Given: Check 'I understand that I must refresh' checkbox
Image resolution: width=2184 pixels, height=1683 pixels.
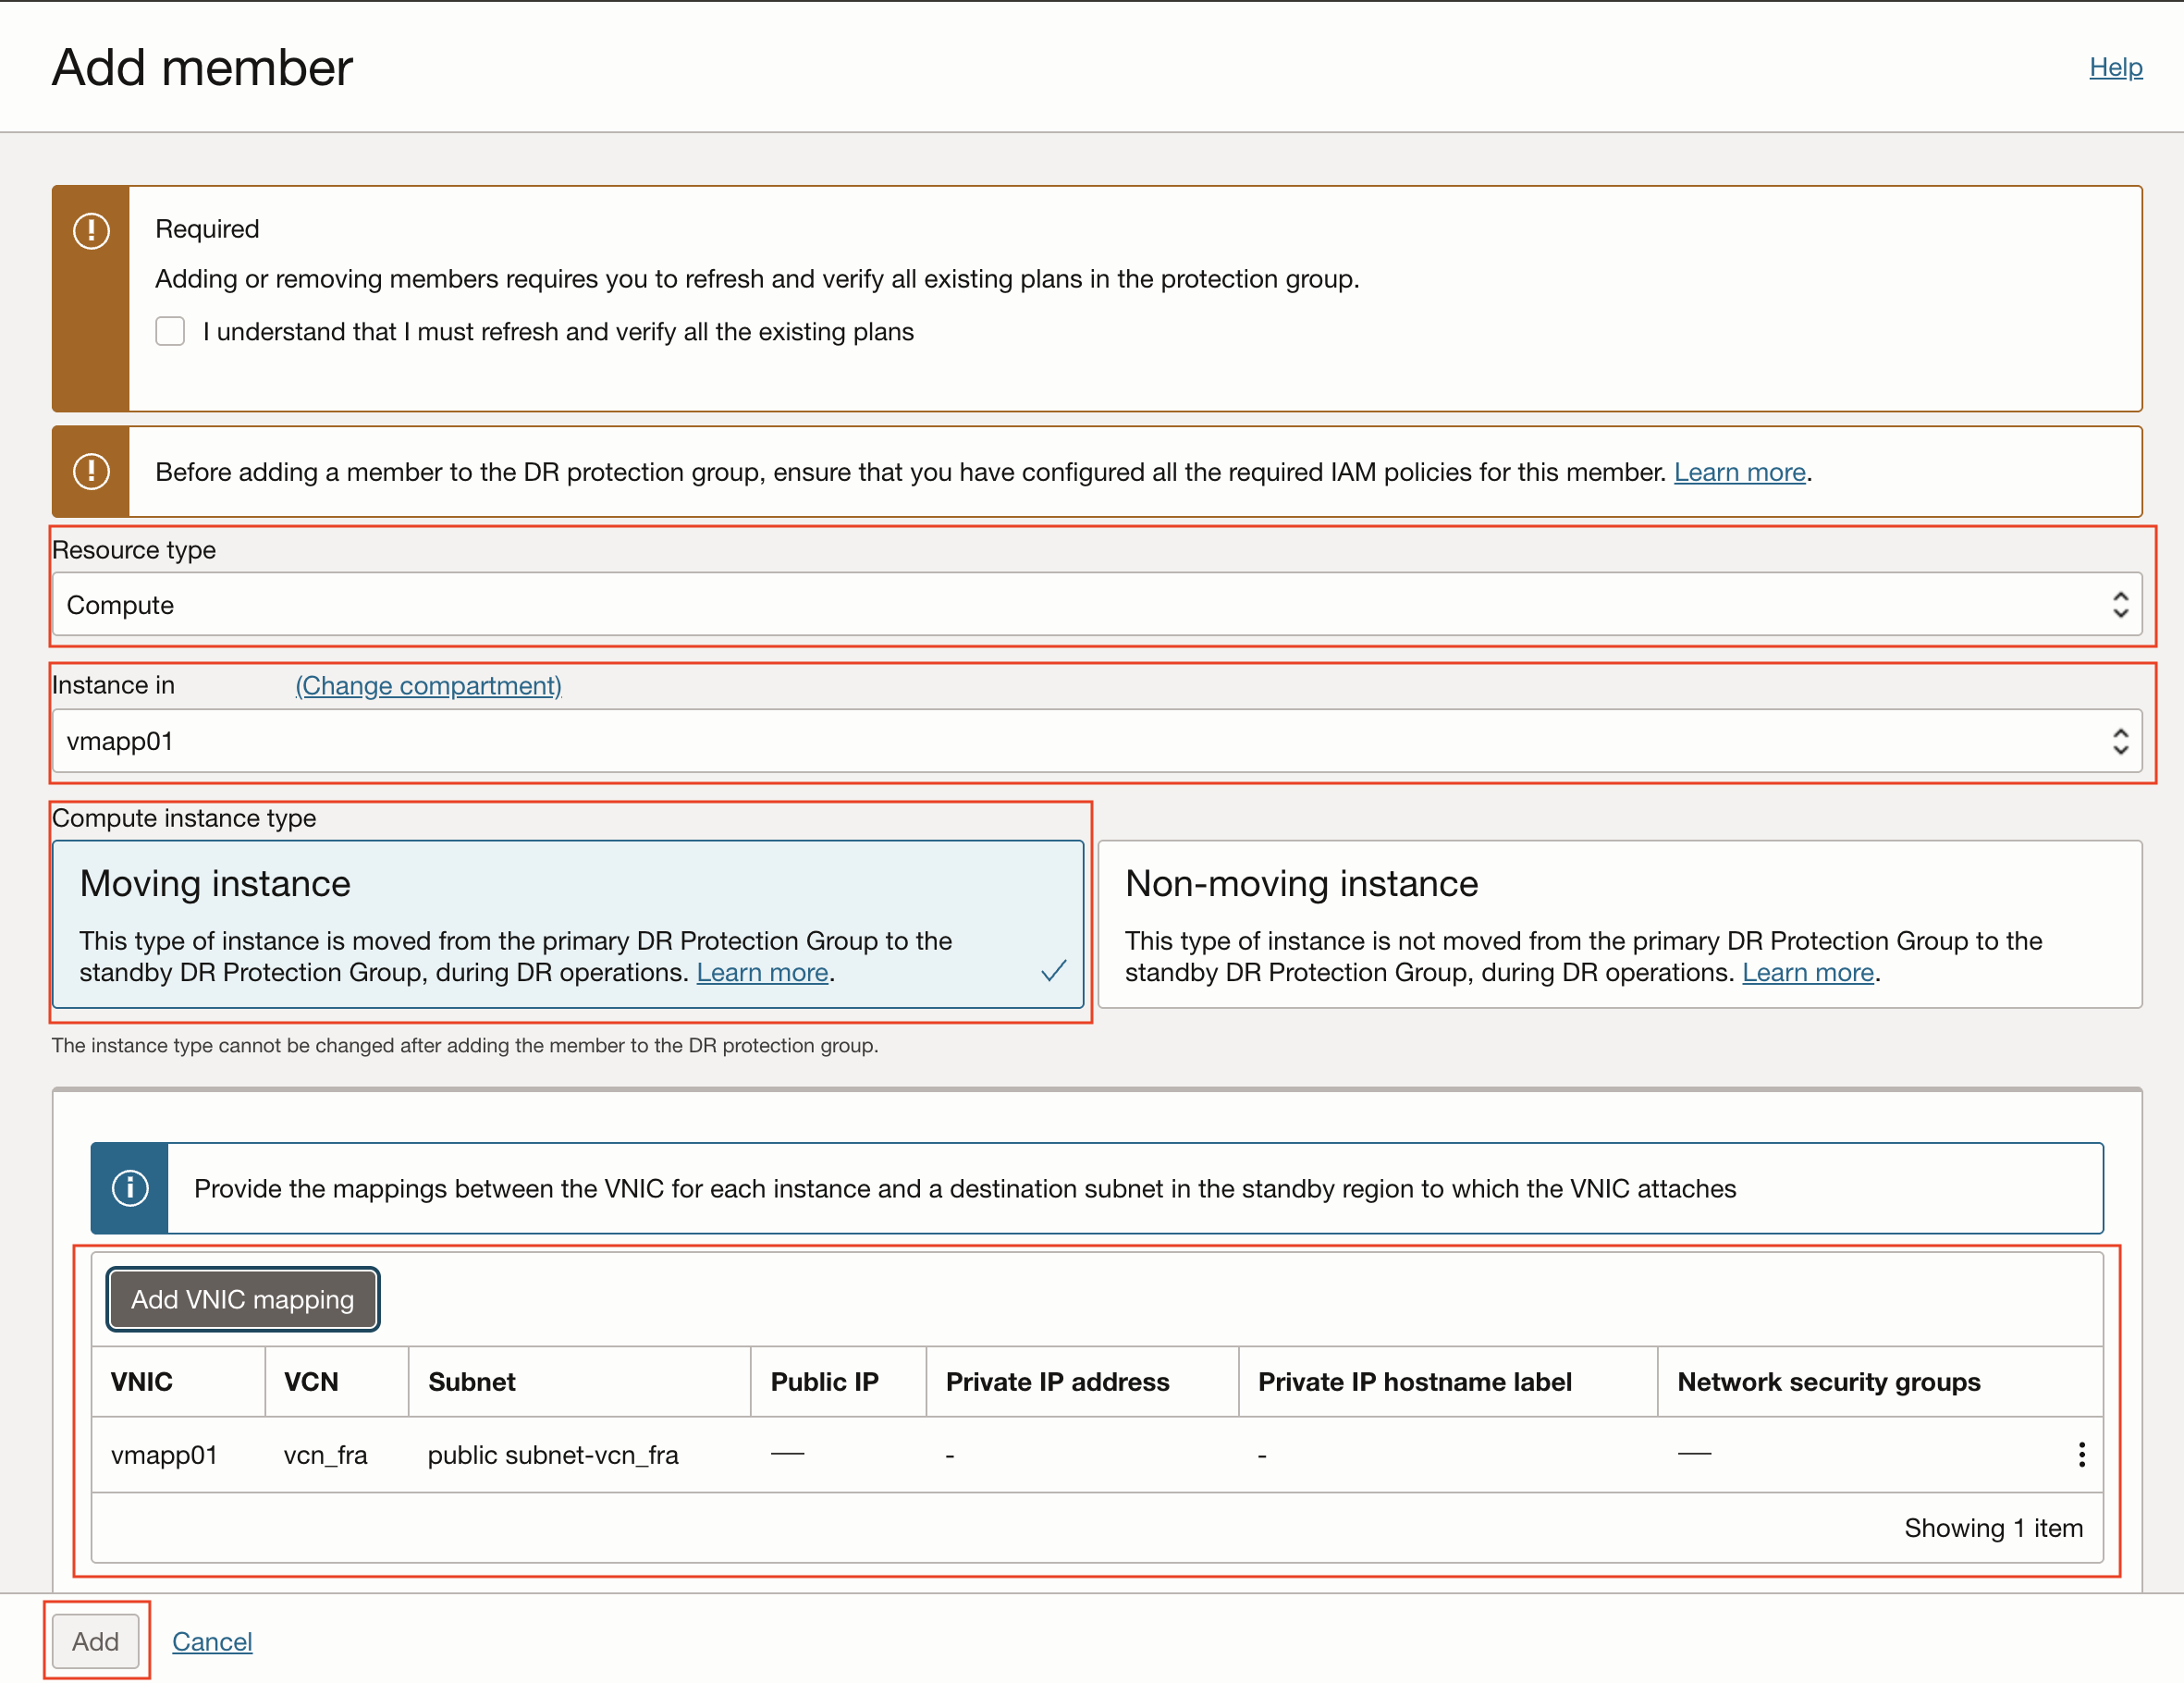Looking at the screenshot, I should (170, 331).
